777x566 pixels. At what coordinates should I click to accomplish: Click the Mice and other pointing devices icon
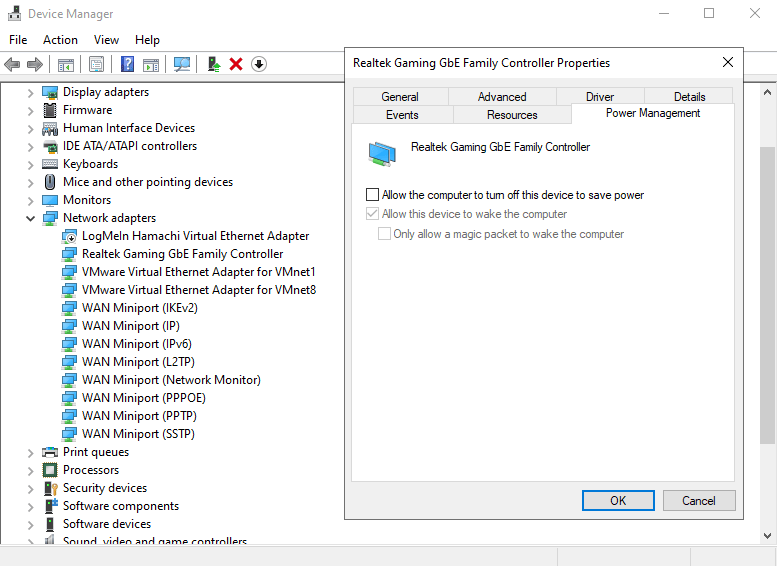50,182
